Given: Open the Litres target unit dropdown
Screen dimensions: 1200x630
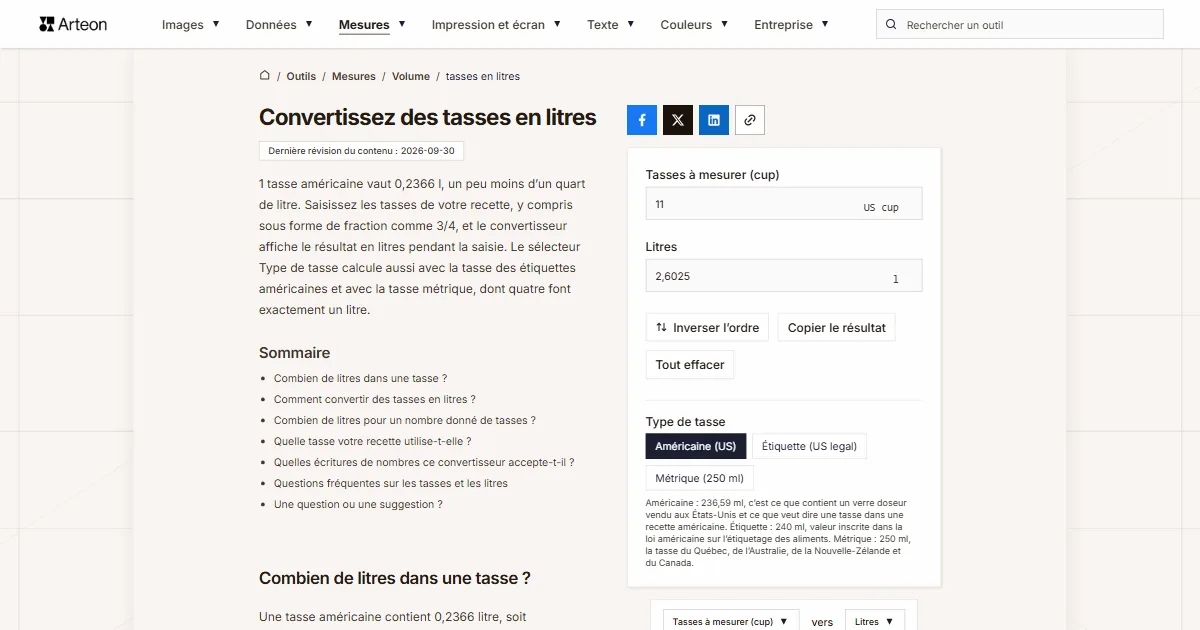Looking at the screenshot, I should (875, 621).
